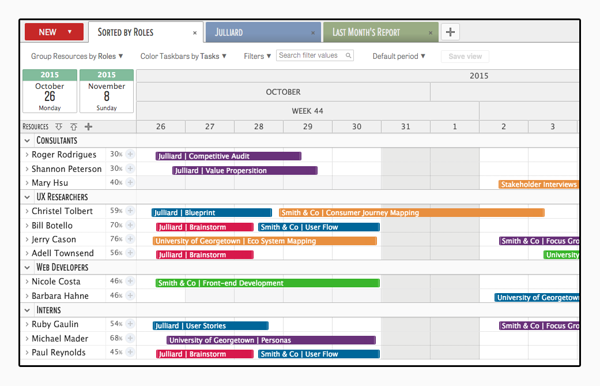Viewport: 600px width, 386px height.
Task: Close the Sorted by Roles tab
Action: click(x=195, y=33)
